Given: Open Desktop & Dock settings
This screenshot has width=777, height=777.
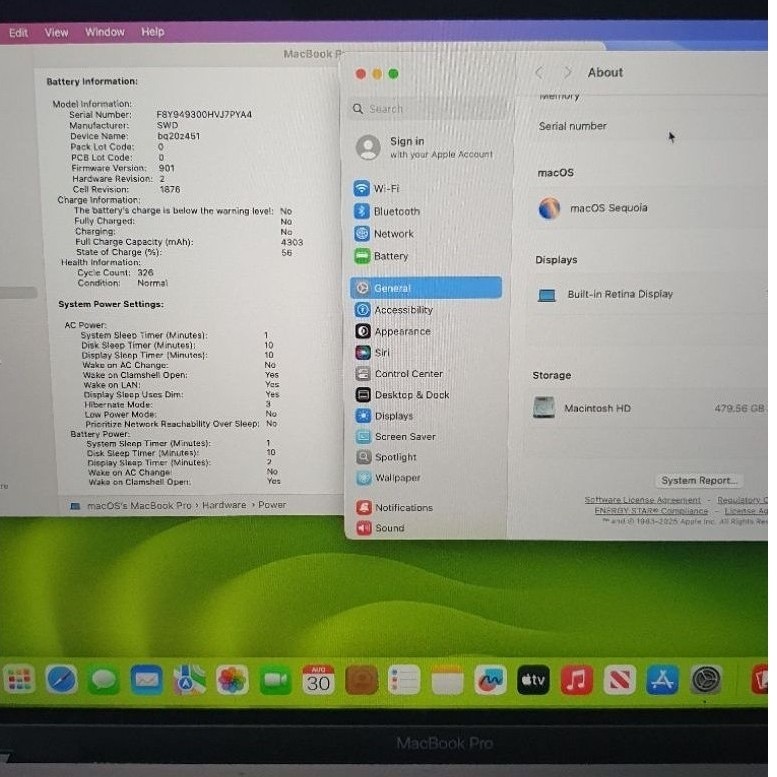Looking at the screenshot, I should pyautogui.click(x=402, y=395).
